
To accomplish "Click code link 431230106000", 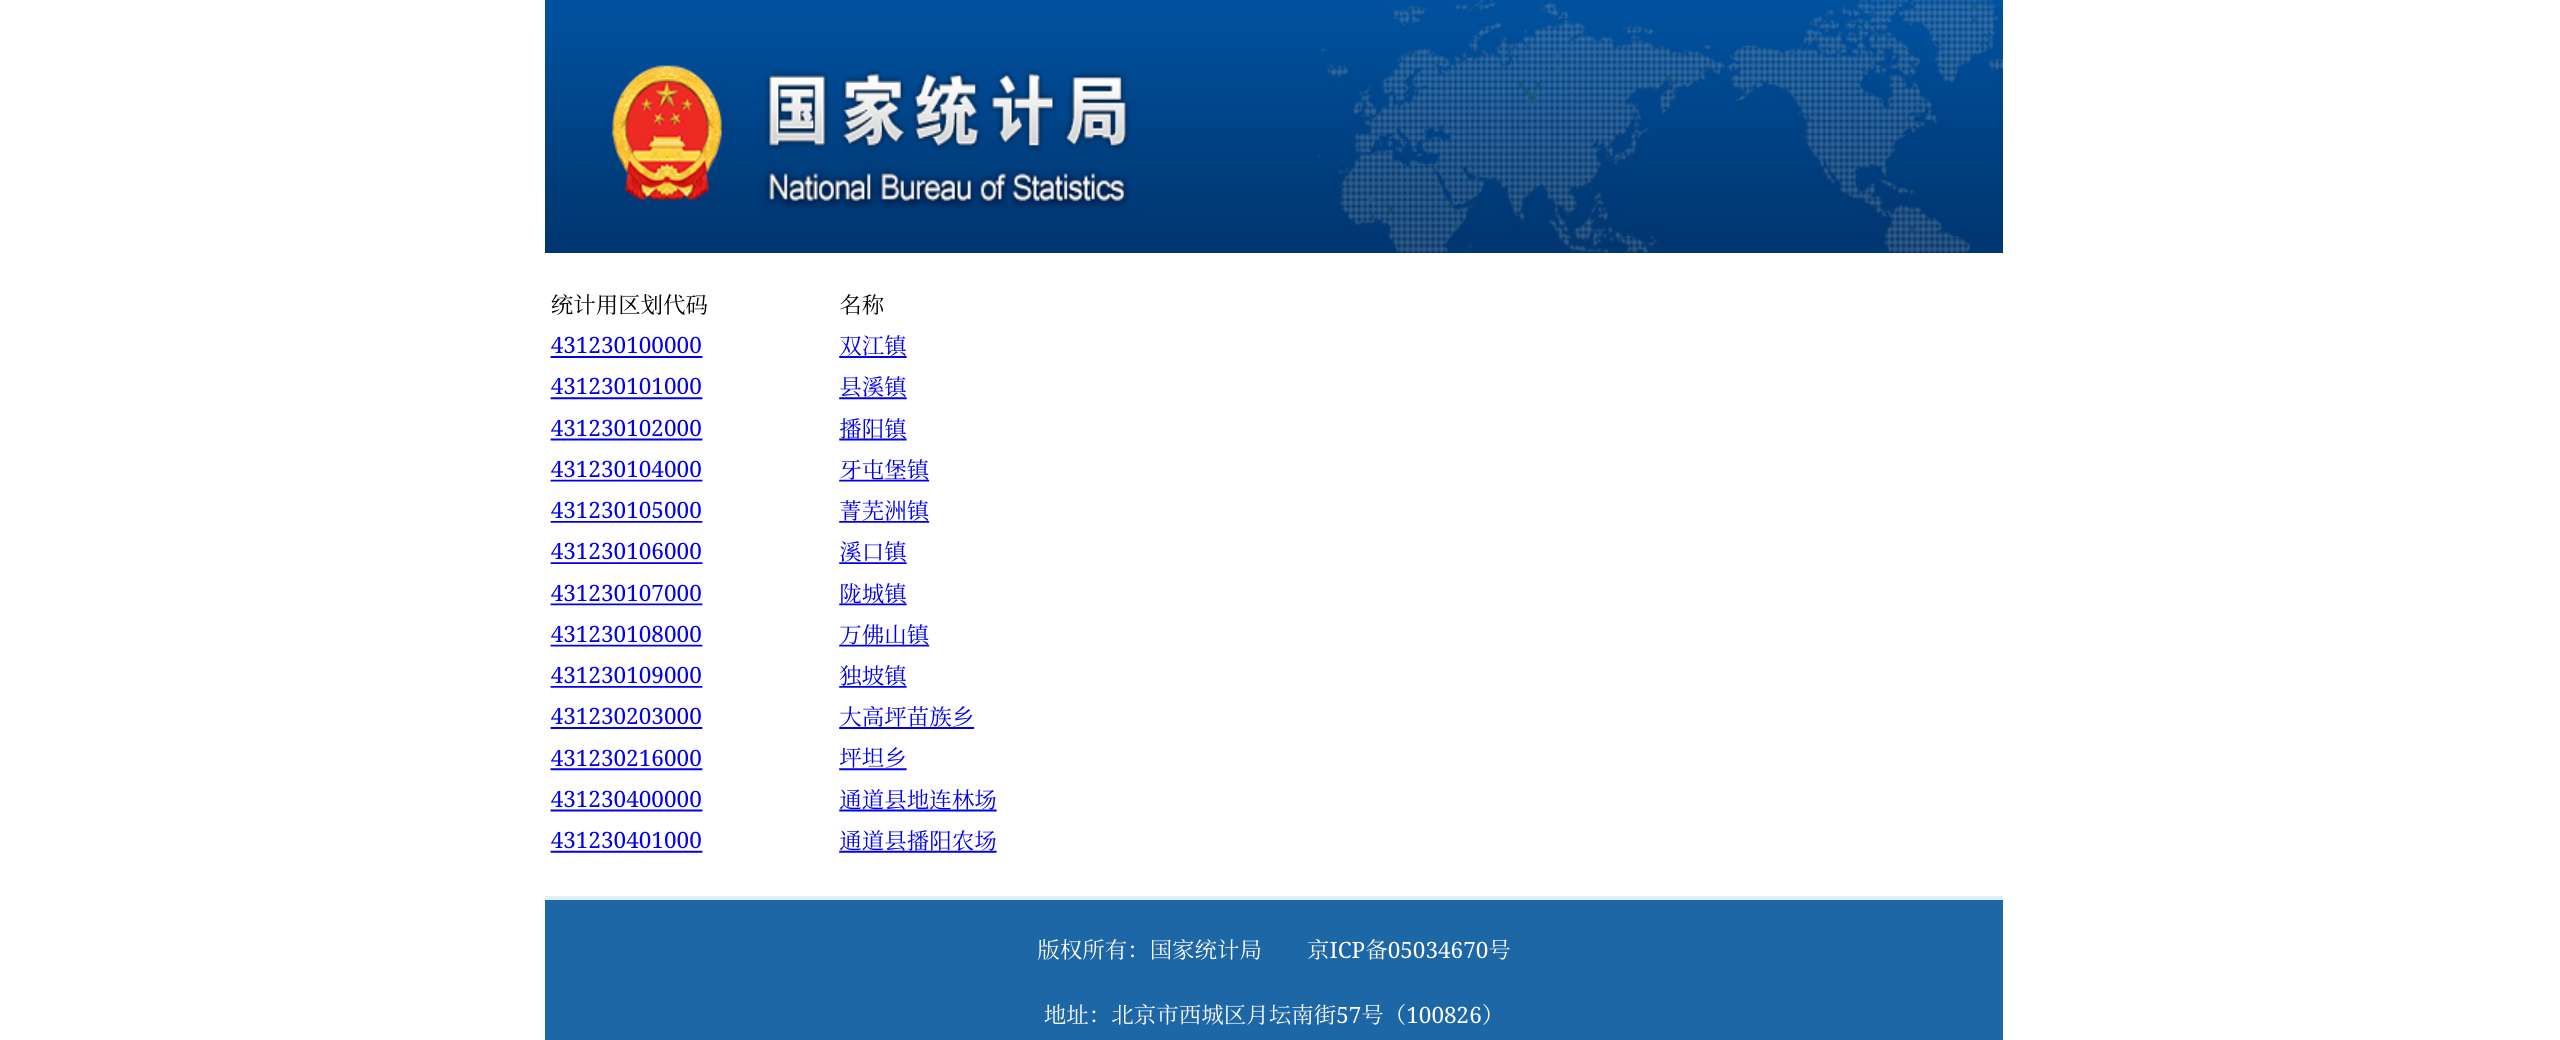I will tap(626, 552).
